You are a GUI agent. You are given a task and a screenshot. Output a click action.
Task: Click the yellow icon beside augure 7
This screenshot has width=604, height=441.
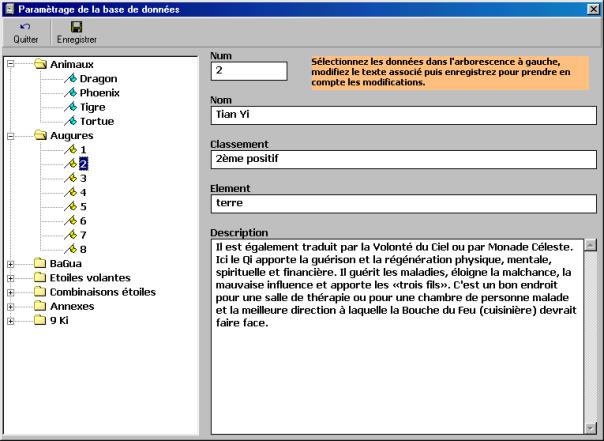tap(70, 235)
